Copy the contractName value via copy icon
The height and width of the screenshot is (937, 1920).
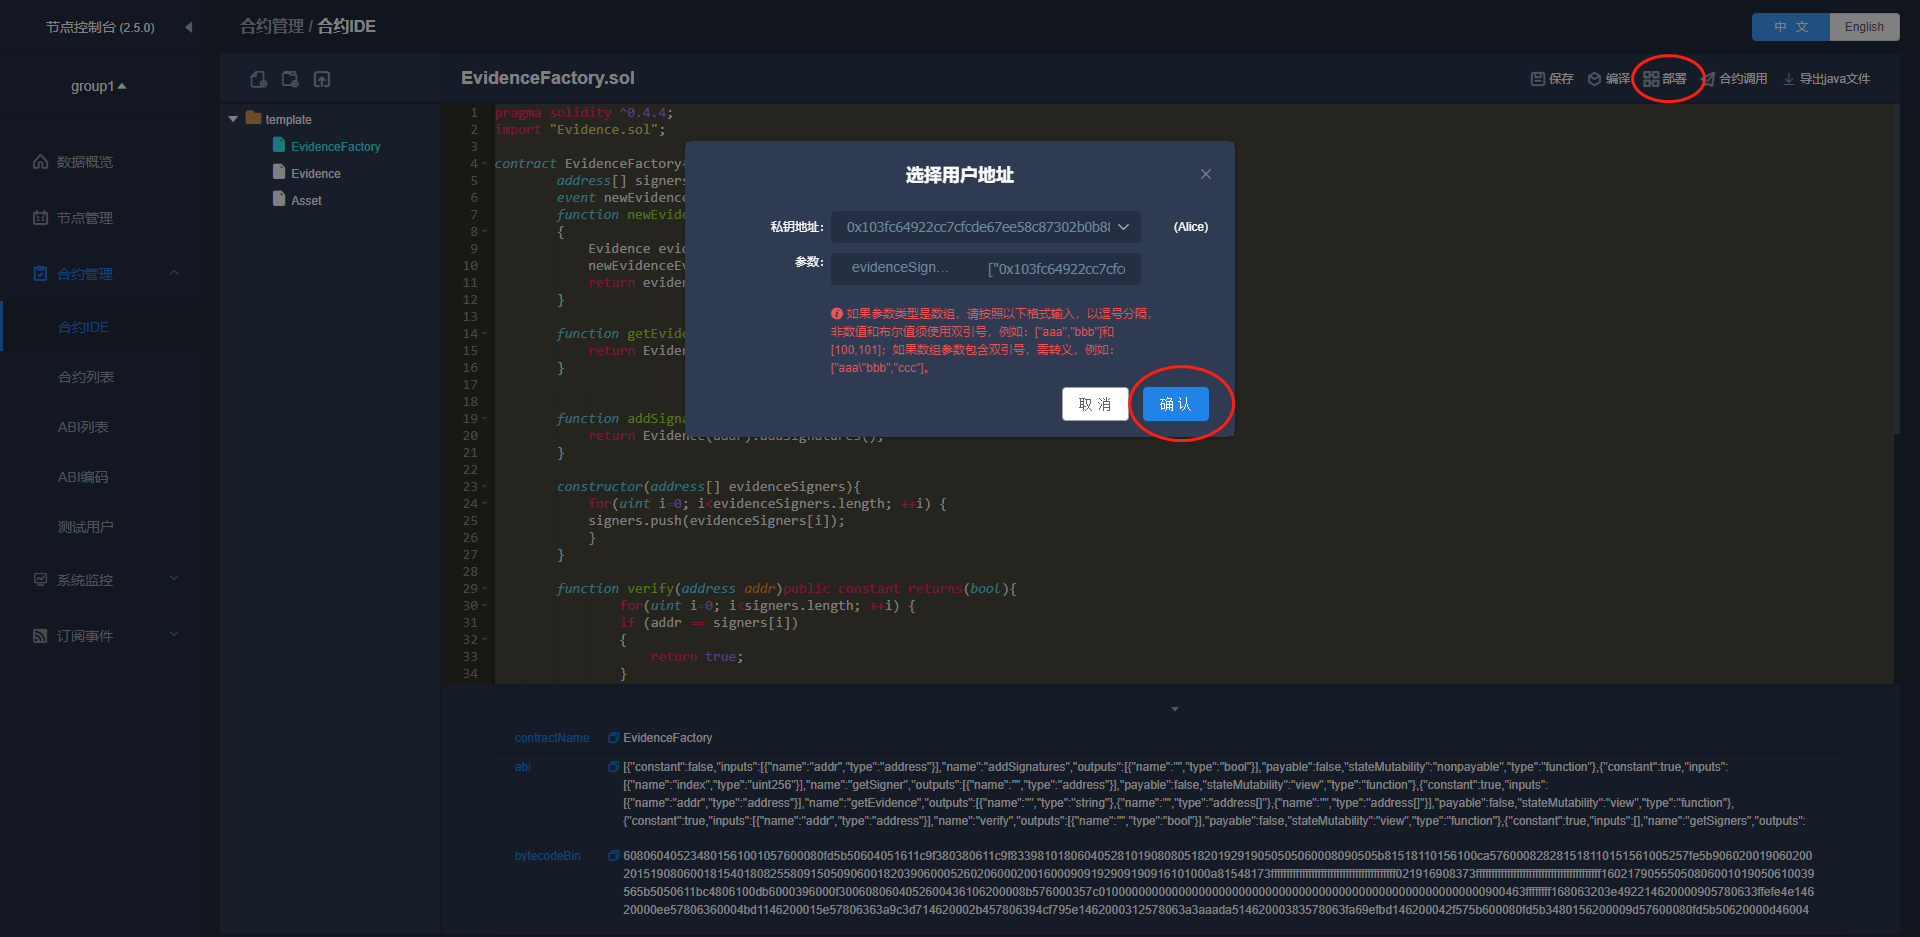click(x=613, y=738)
